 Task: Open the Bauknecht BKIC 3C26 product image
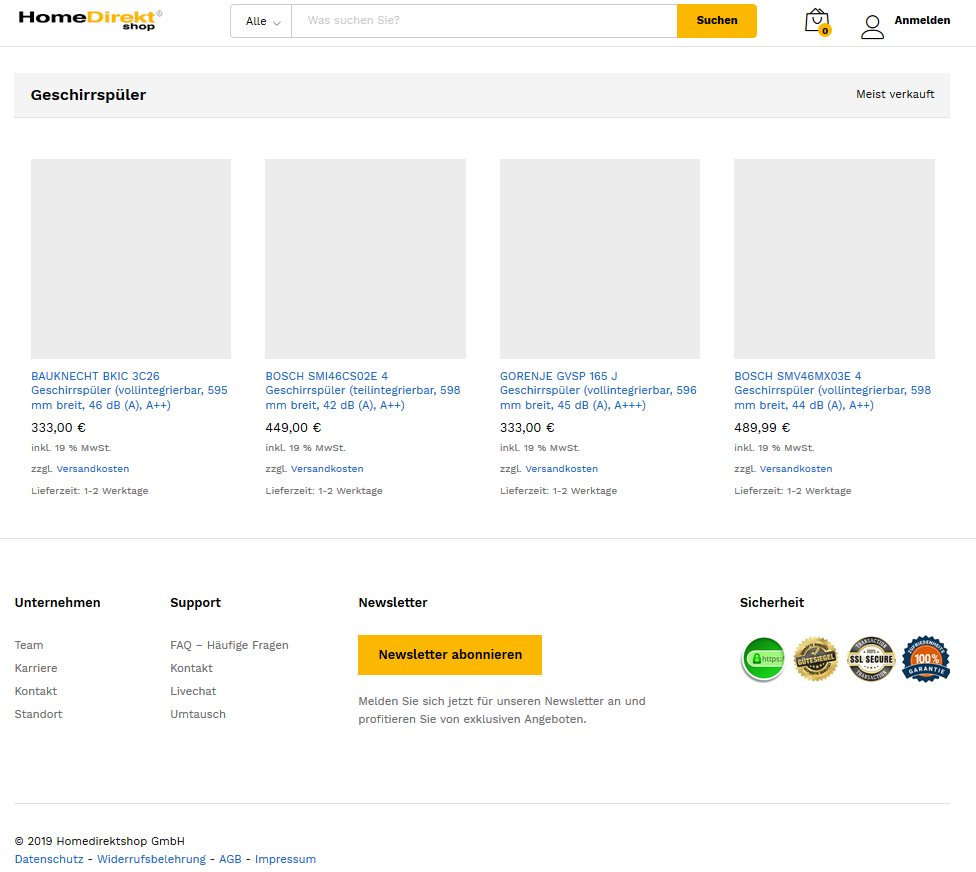coord(131,259)
